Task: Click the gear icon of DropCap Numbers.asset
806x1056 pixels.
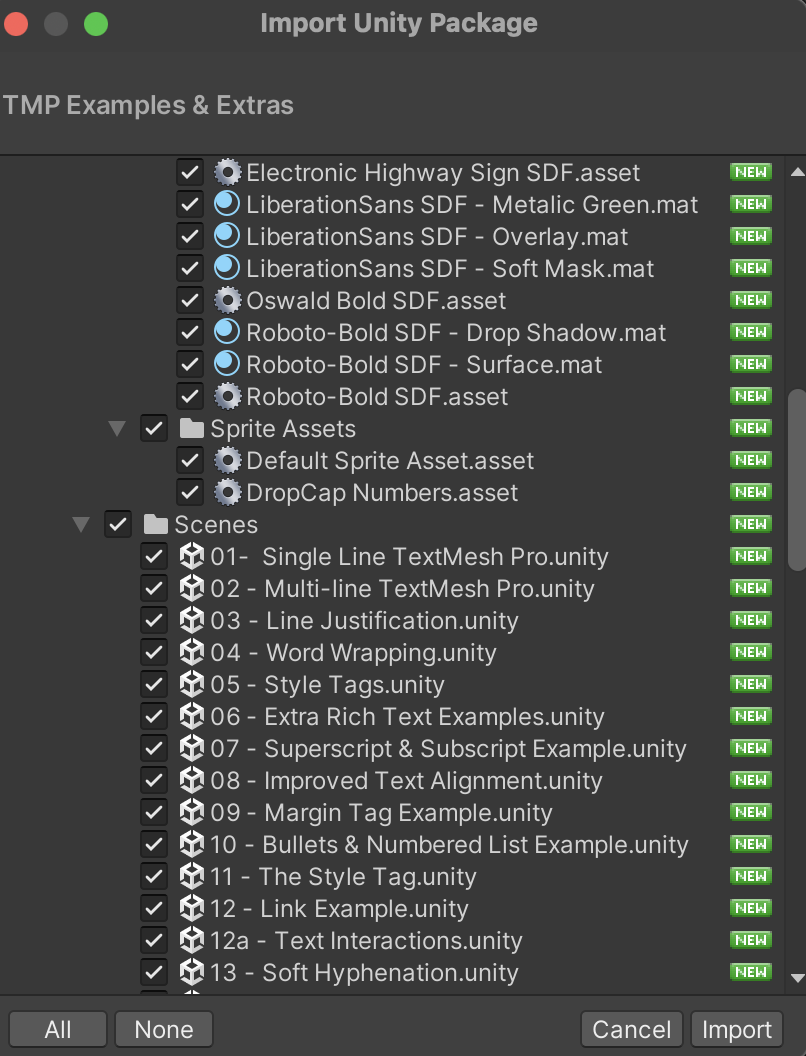Action: (x=227, y=492)
